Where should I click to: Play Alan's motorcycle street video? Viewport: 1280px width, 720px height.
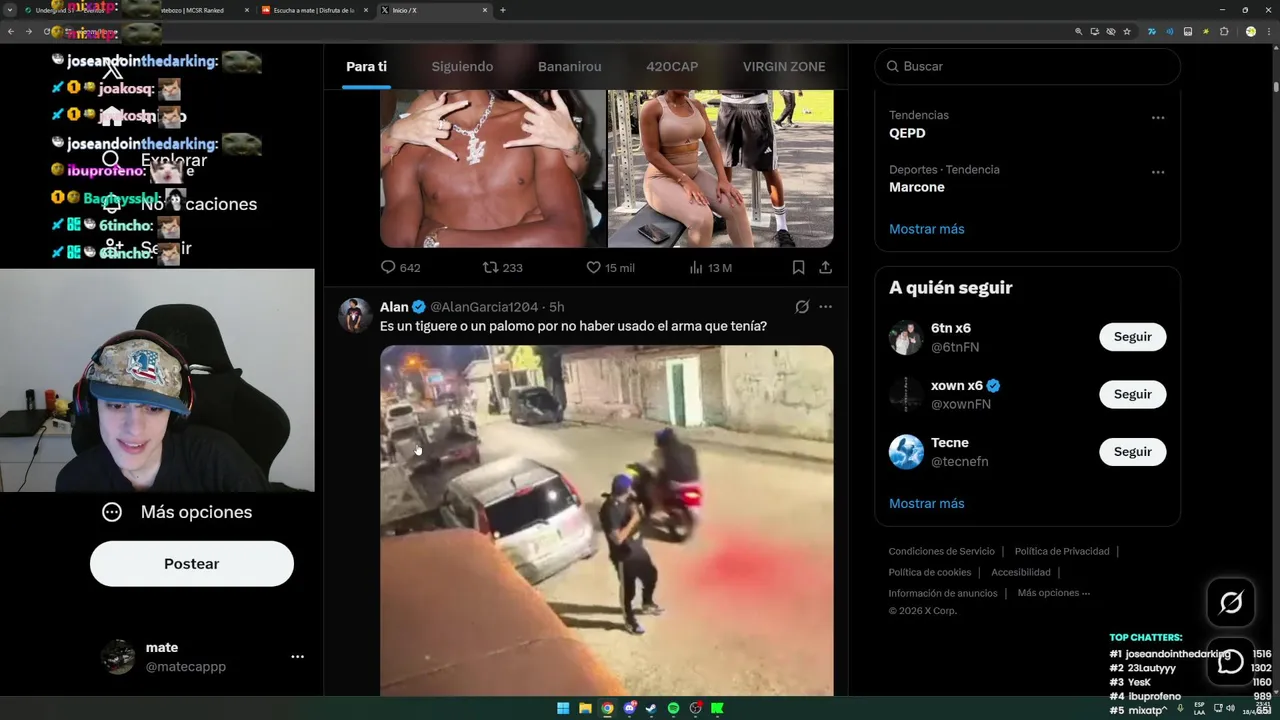tap(606, 520)
